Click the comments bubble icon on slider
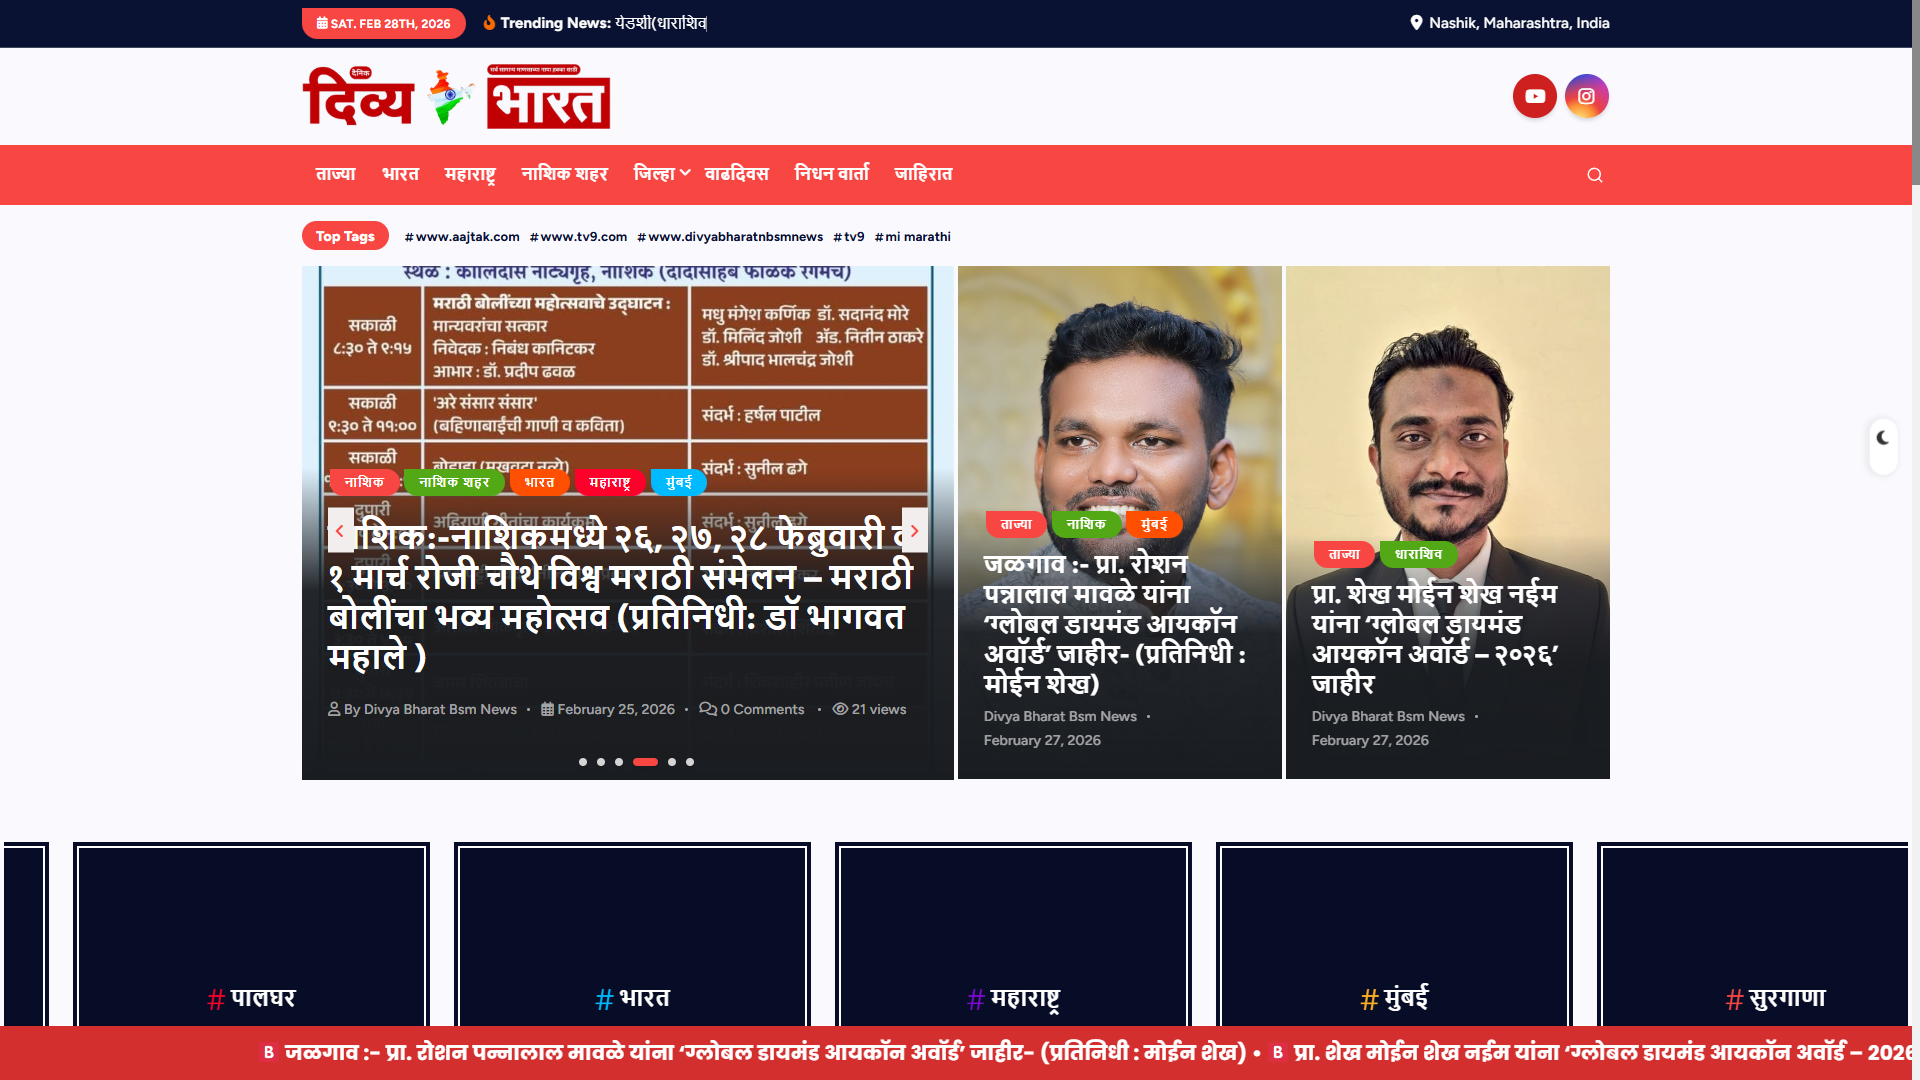This screenshot has width=1920, height=1080. tap(707, 709)
